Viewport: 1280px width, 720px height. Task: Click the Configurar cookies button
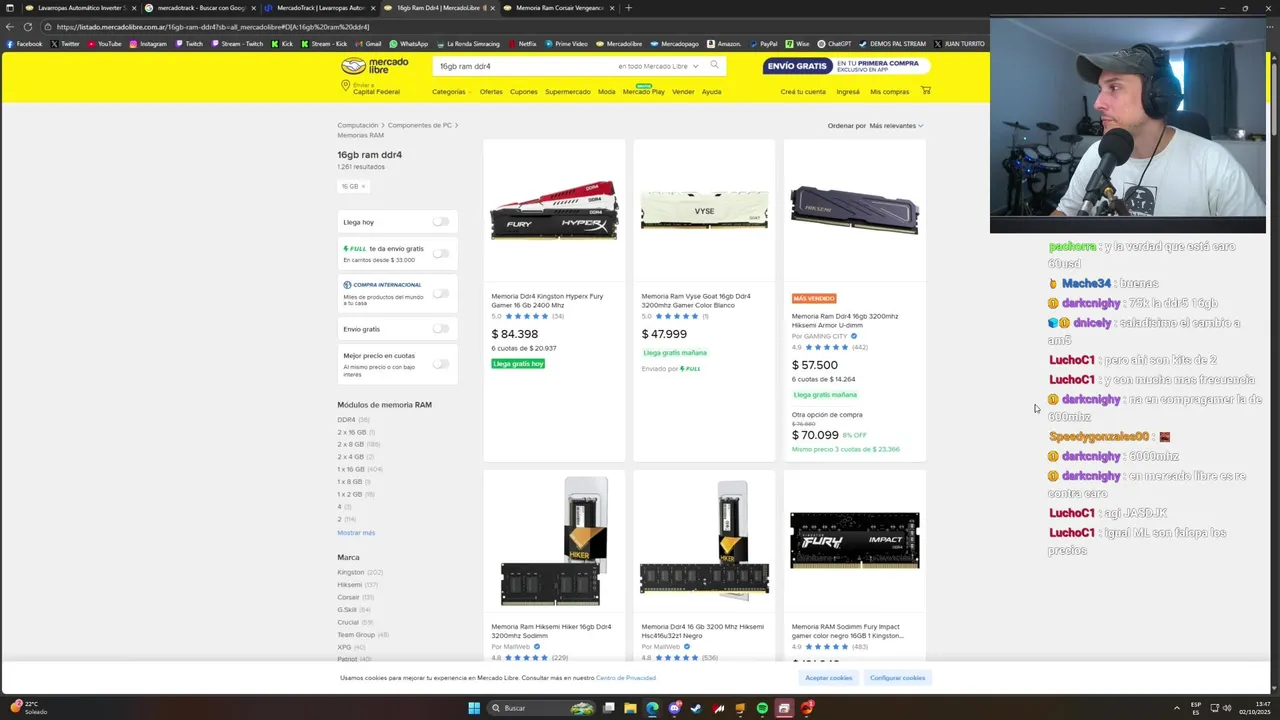897,678
